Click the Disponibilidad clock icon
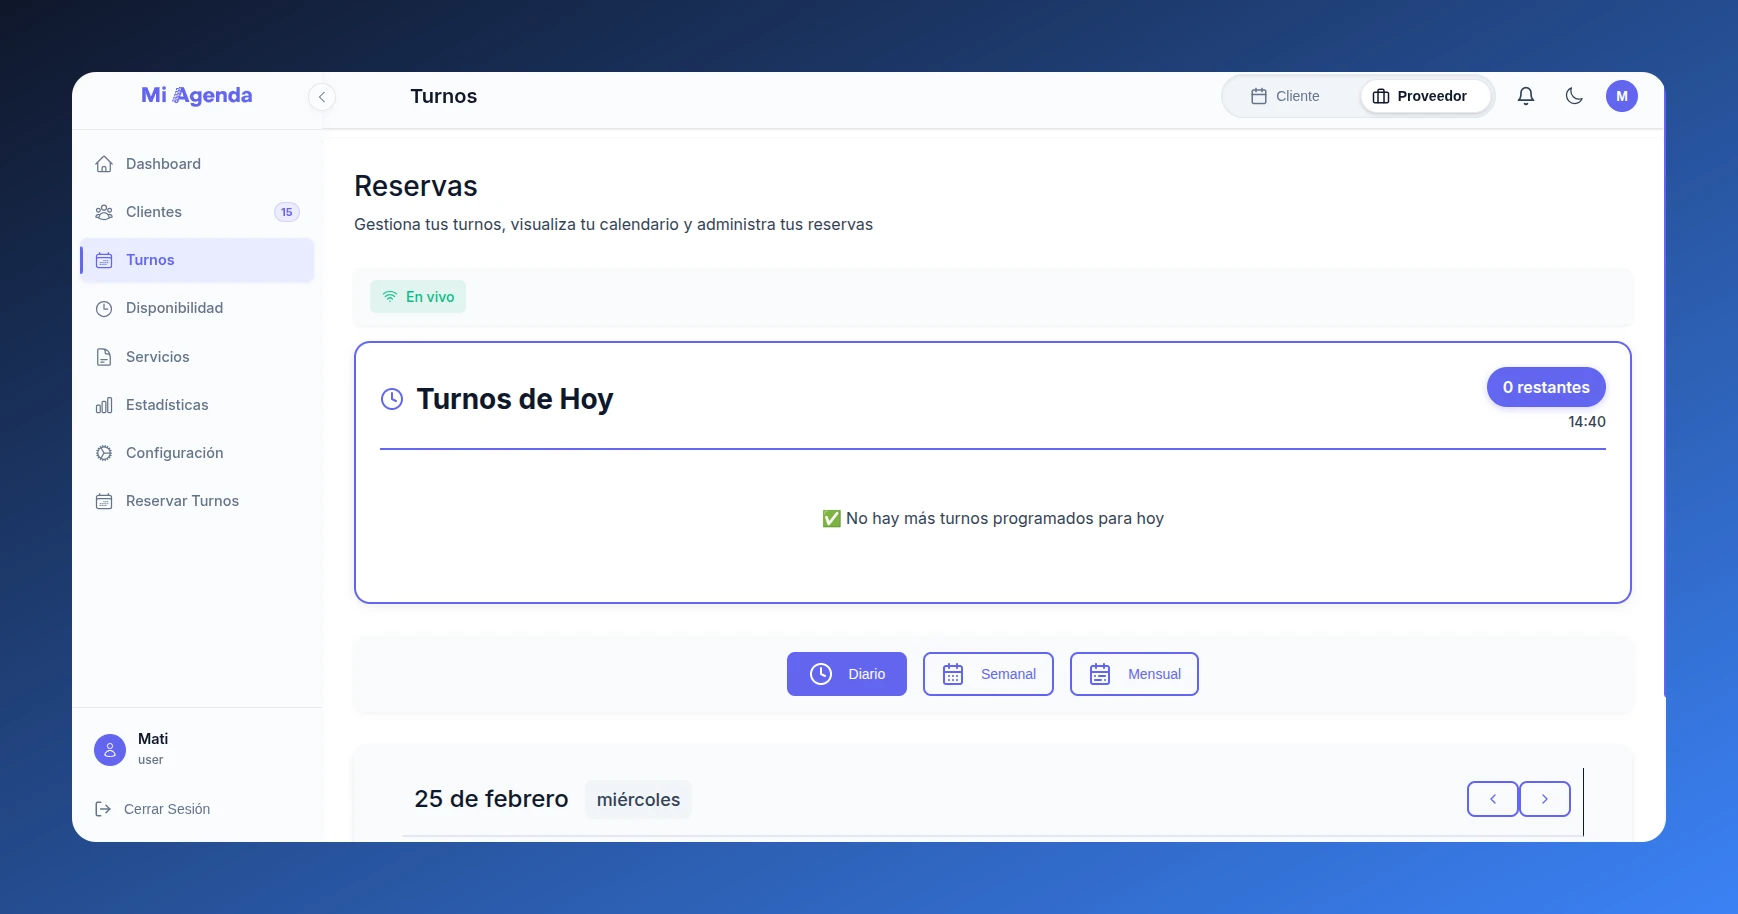This screenshot has width=1738, height=914. tap(104, 308)
